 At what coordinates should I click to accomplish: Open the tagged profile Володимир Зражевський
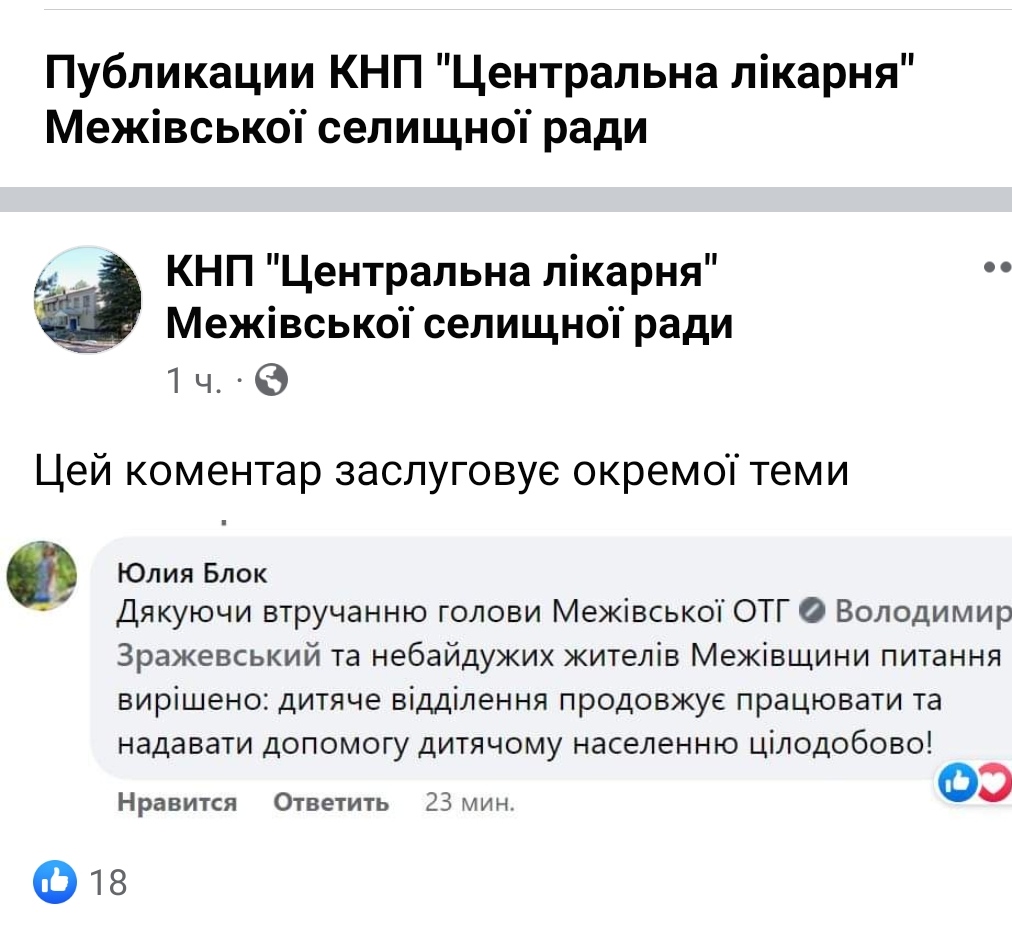[920, 609]
